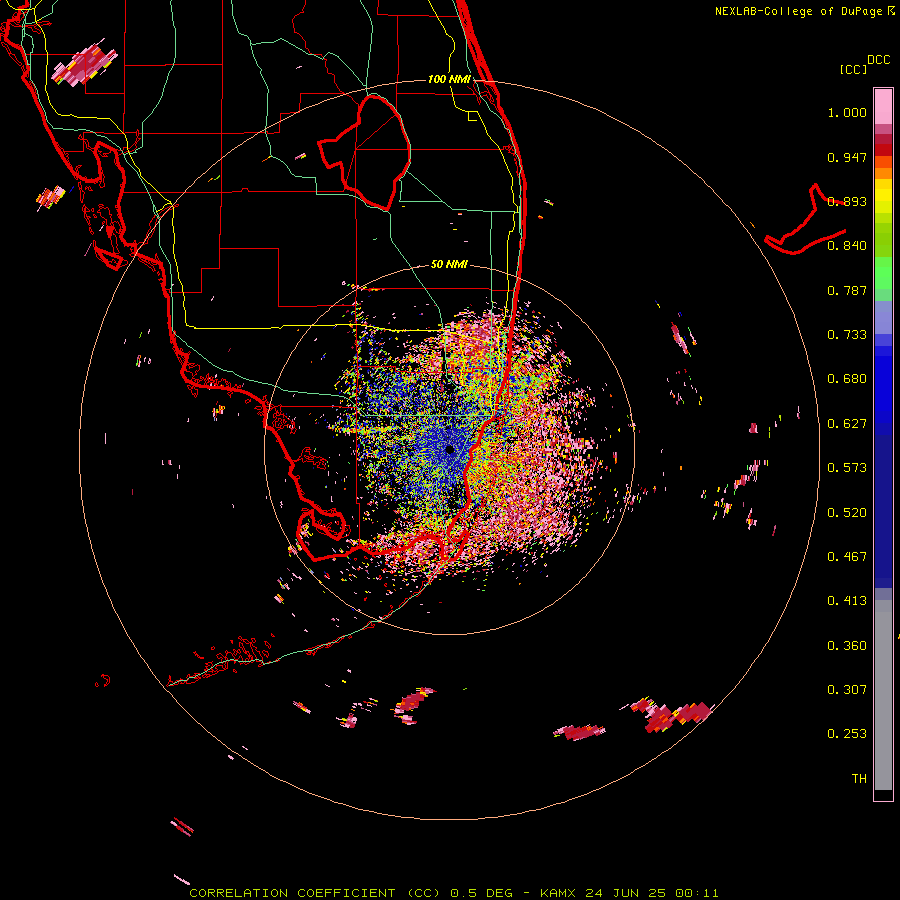Click the 50 NMI range ring label
900x900 pixels.
(x=449, y=265)
